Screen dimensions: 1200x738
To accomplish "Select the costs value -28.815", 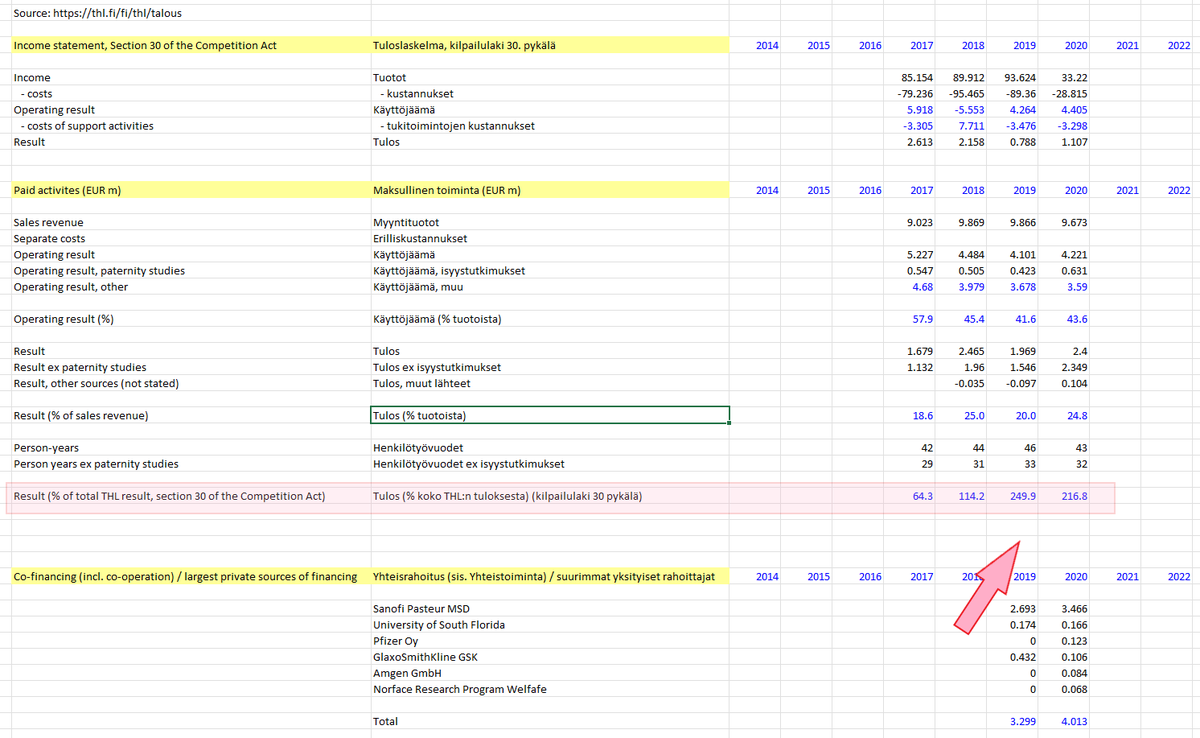I will click(x=1068, y=93).
